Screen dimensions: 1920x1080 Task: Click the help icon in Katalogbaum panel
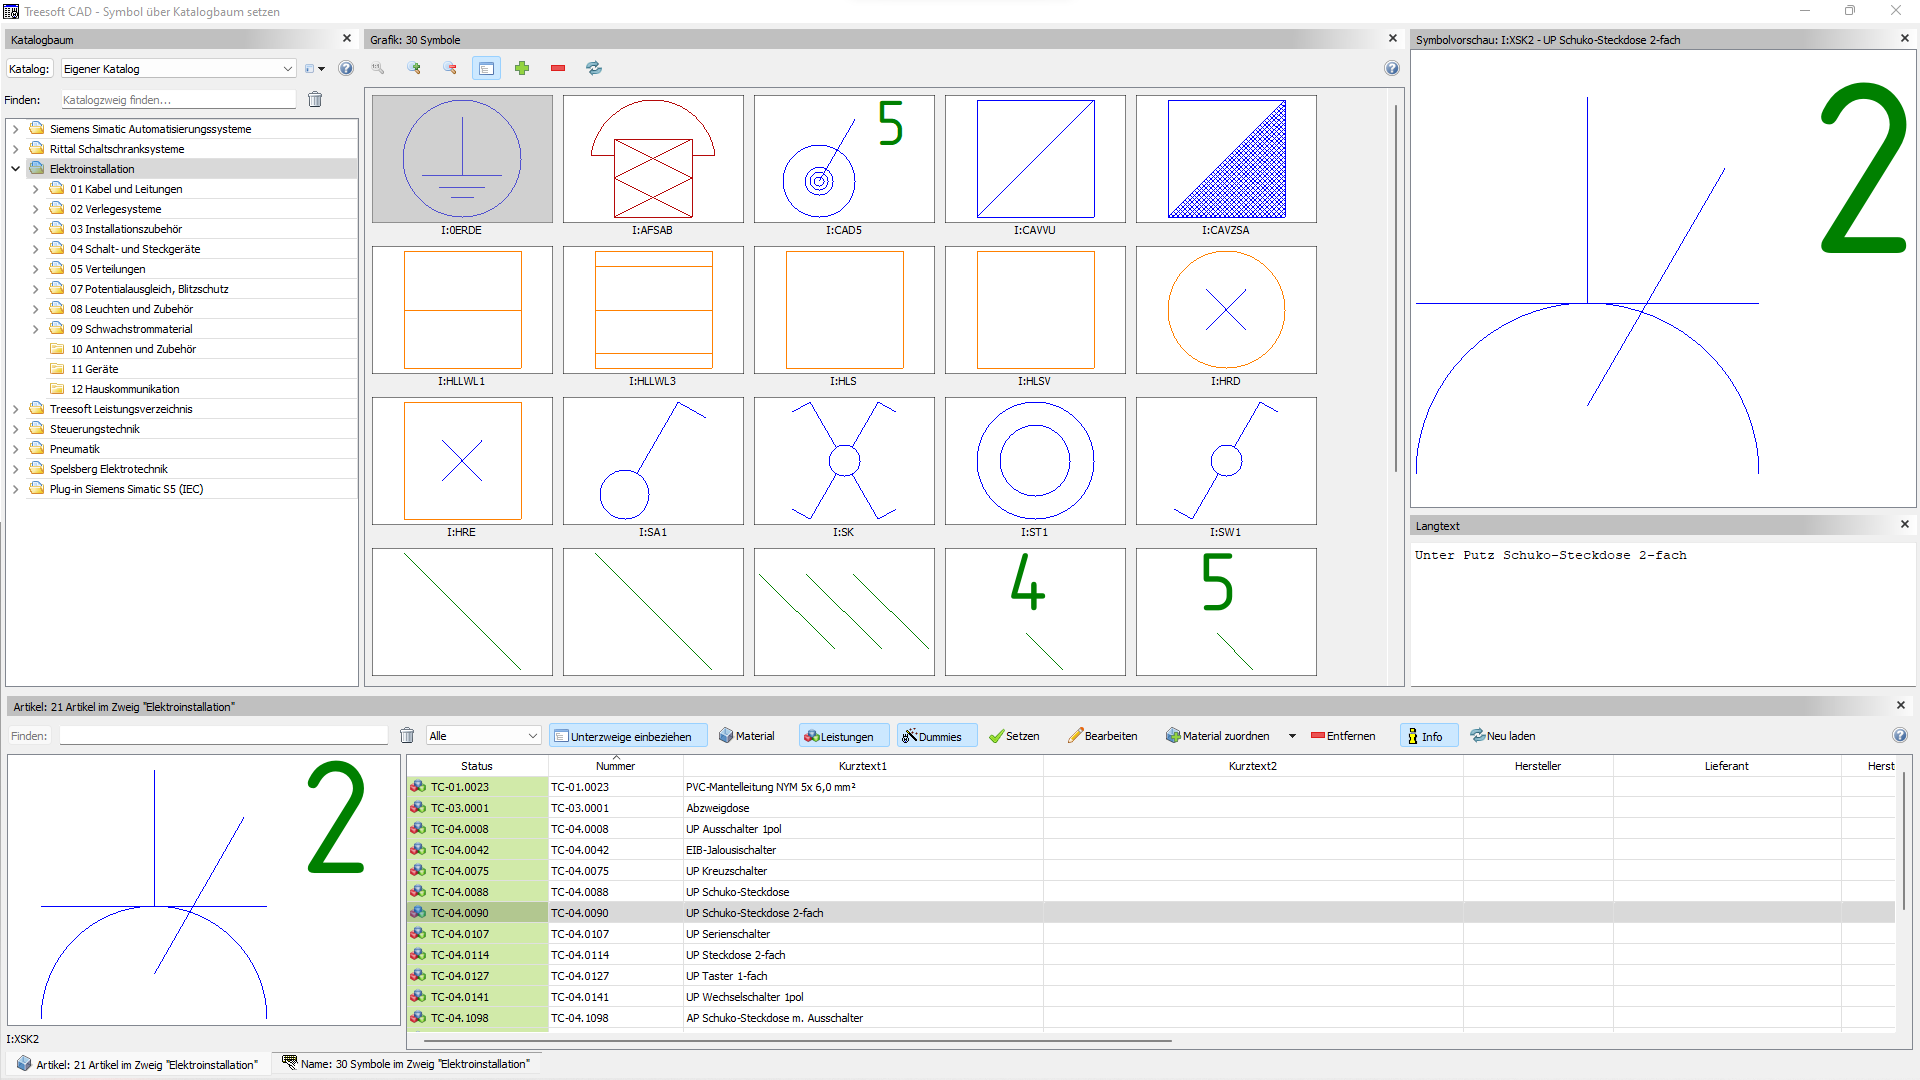click(346, 68)
